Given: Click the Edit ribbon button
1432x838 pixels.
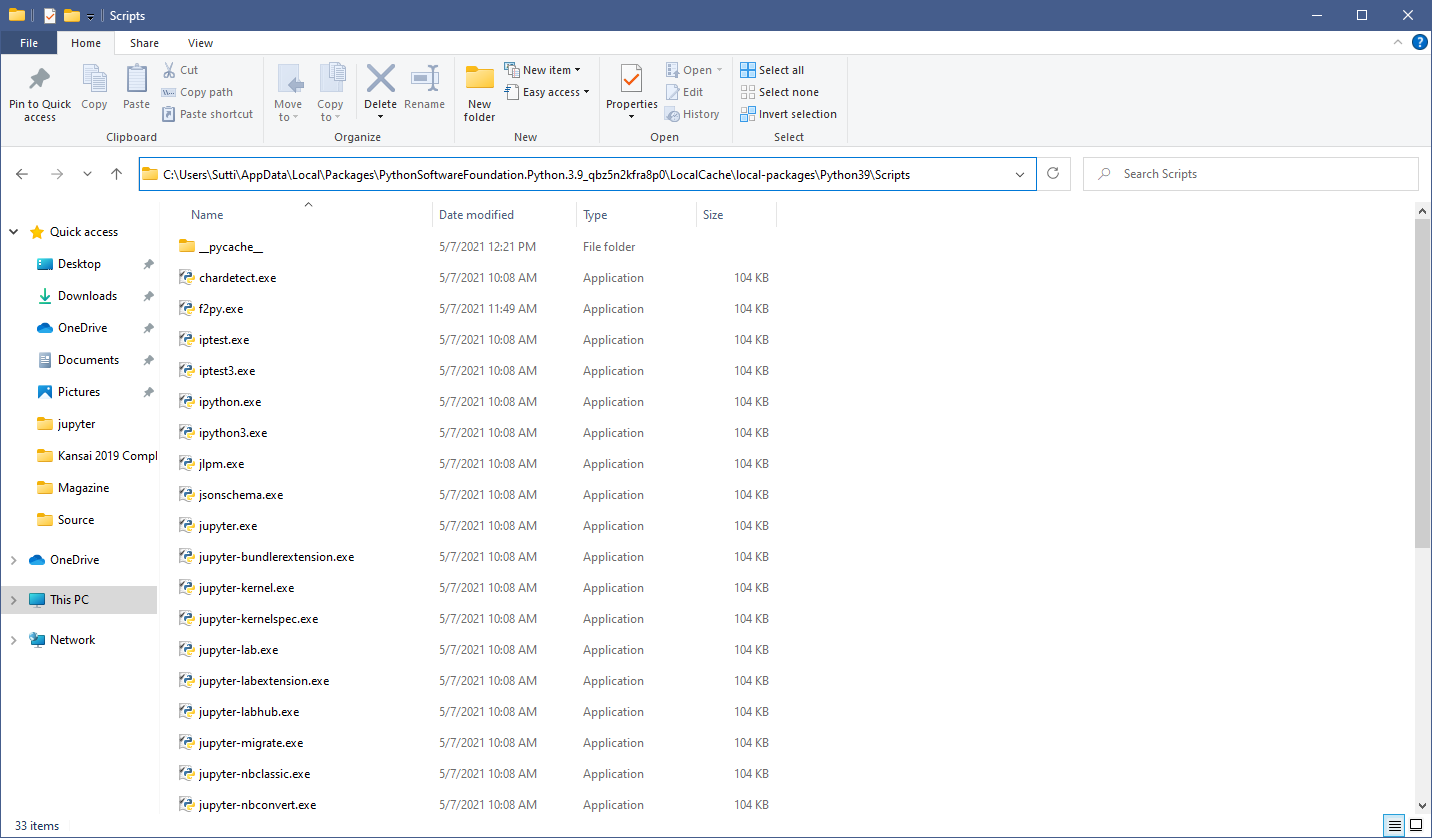Looking at the screenshot, I should (x=684, y=92).
